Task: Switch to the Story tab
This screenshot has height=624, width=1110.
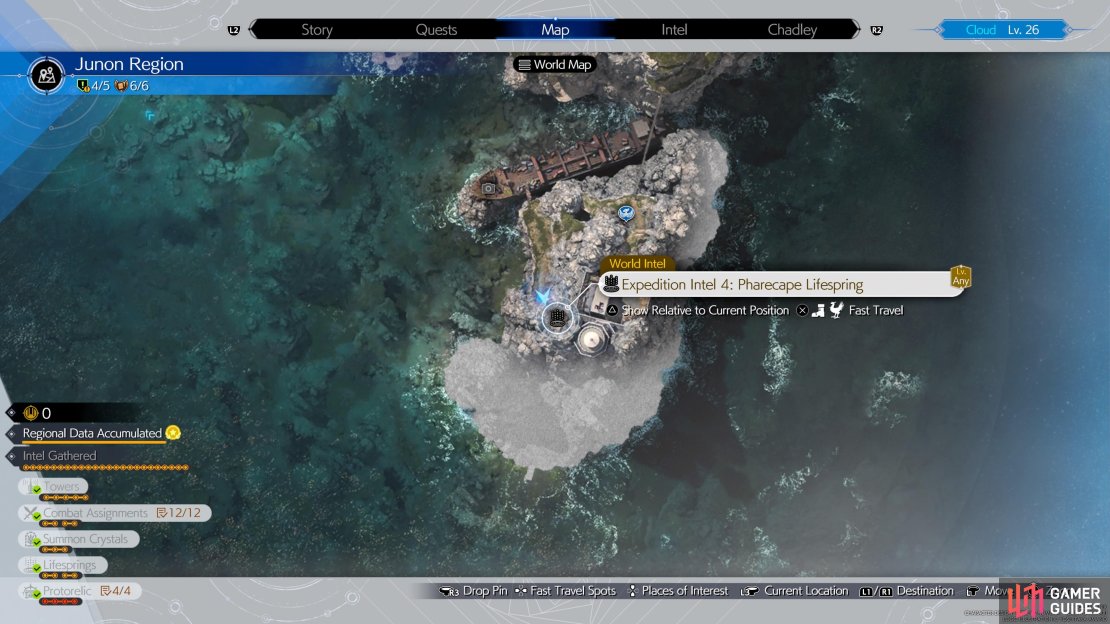Action: [316, 30]
